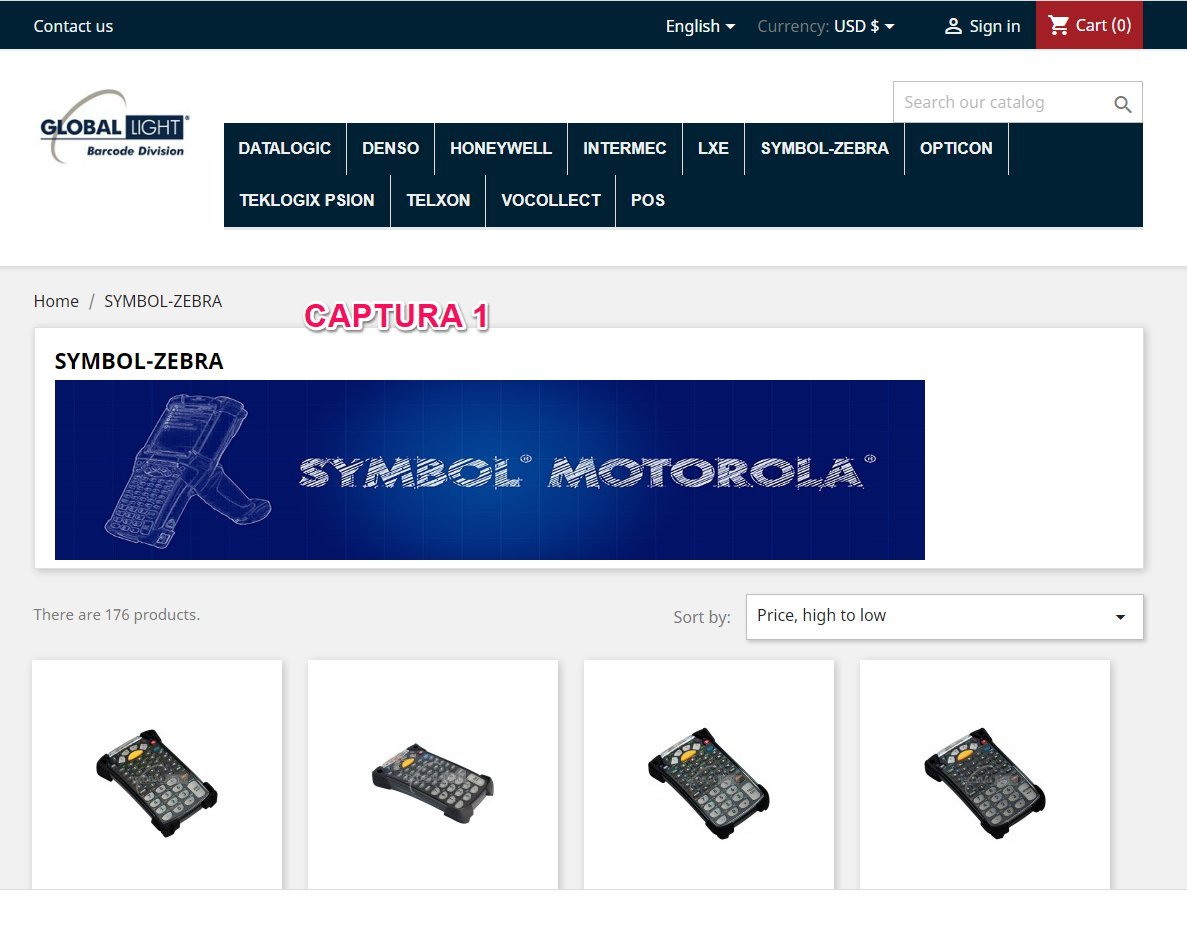Click the Sign in person icon

click(953, 26)
